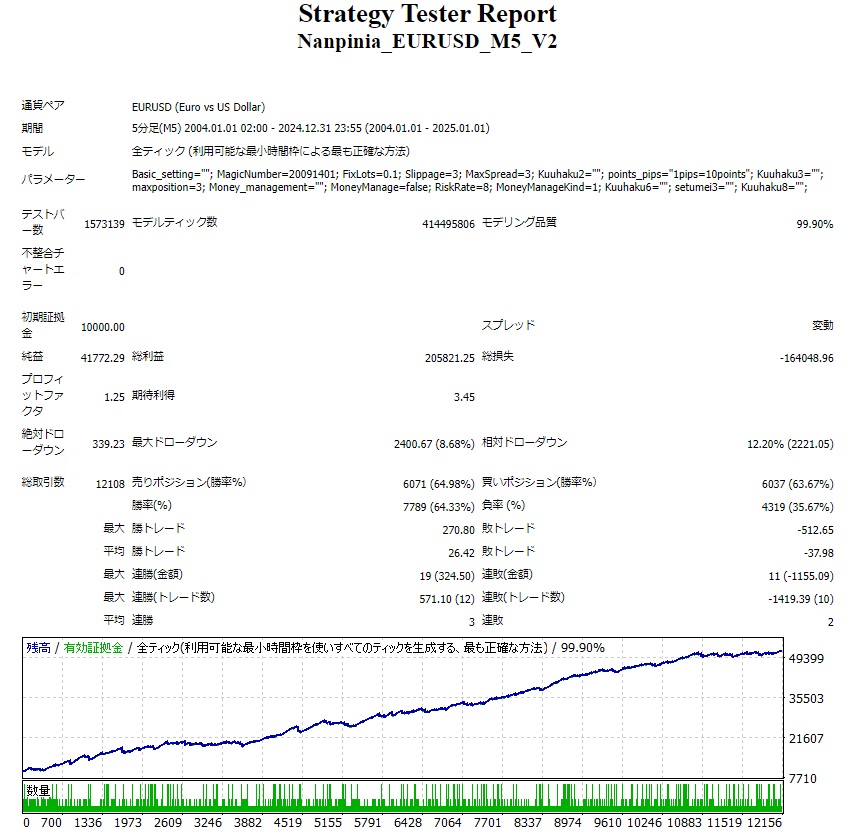Click initial deposit value 10000.00
Viewport: 851px width, 838px height.
103,327
